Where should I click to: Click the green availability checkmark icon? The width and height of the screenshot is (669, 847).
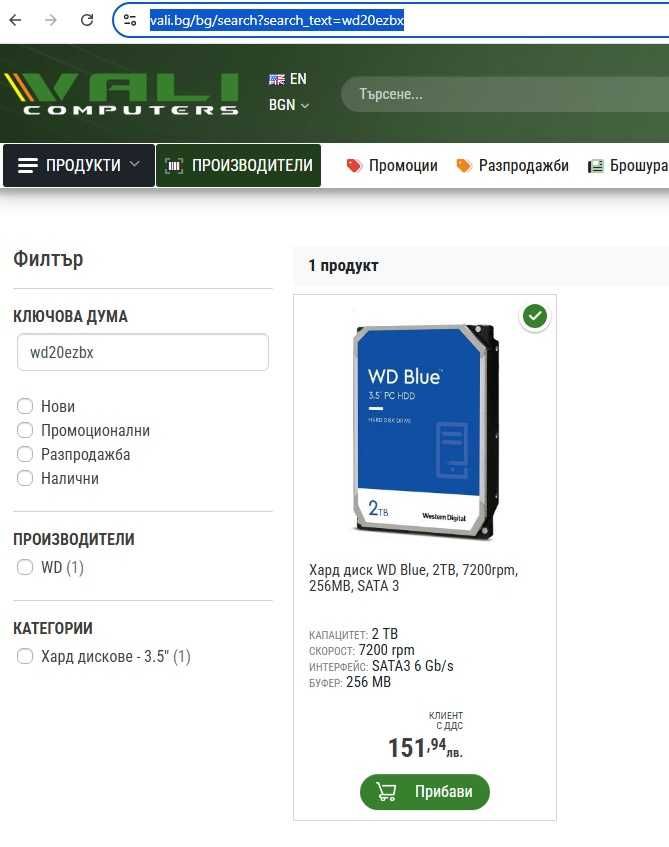point(535,316)
